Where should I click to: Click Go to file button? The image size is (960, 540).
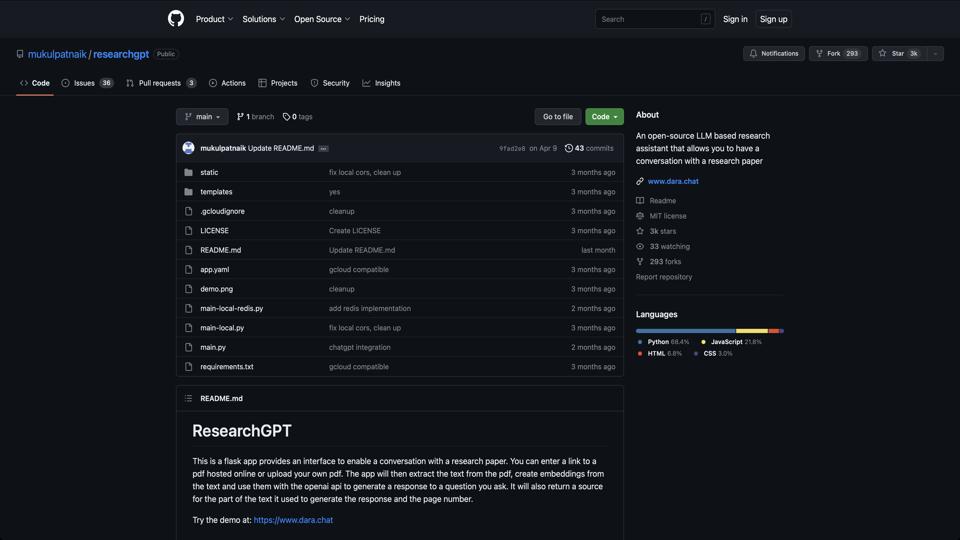click(558, 117)
